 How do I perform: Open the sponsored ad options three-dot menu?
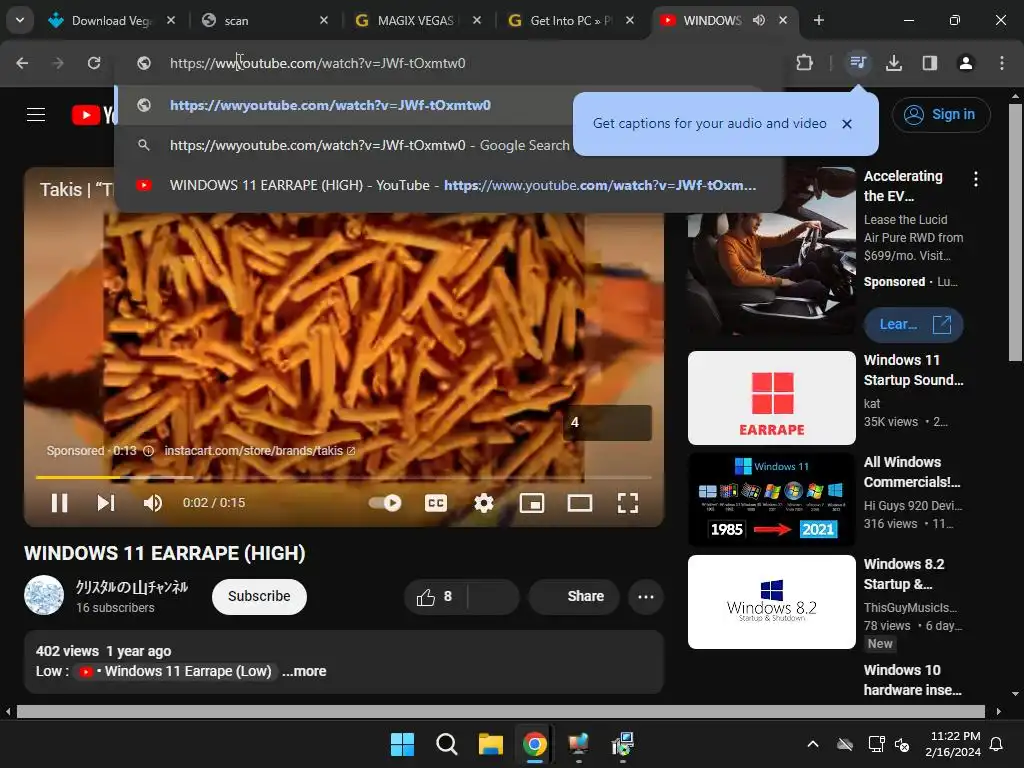click(976, 179)
